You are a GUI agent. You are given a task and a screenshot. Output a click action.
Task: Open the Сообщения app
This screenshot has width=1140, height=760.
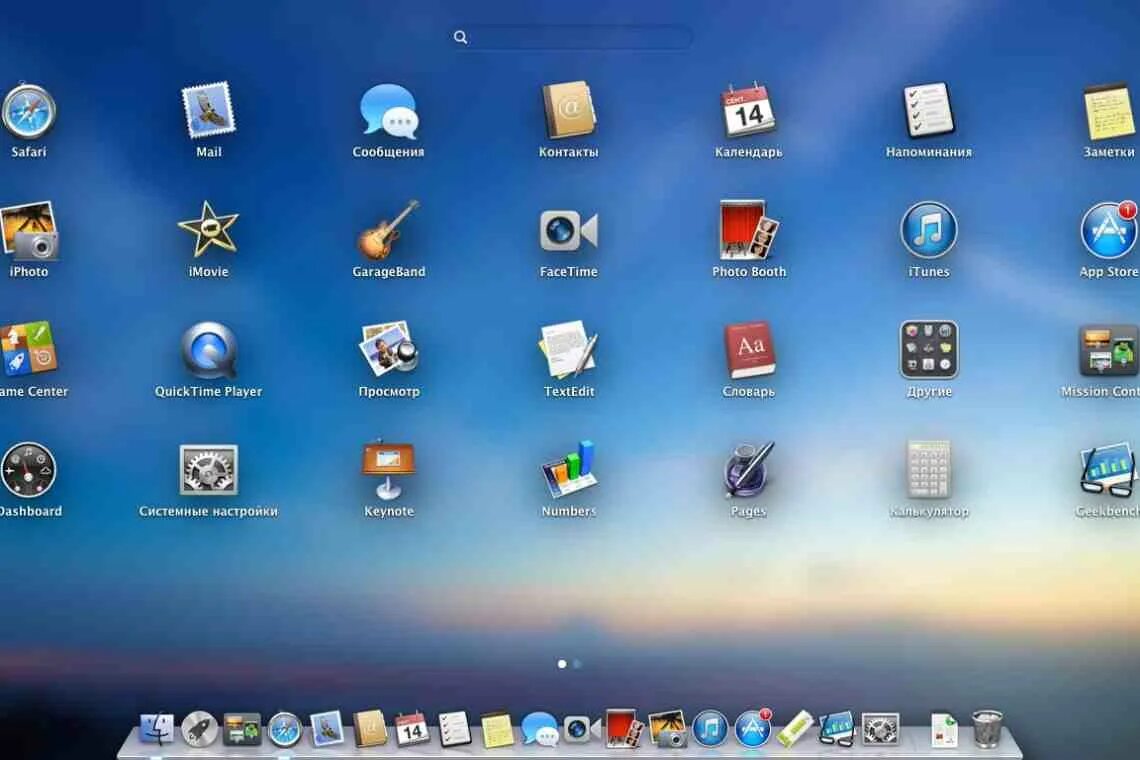388,111
